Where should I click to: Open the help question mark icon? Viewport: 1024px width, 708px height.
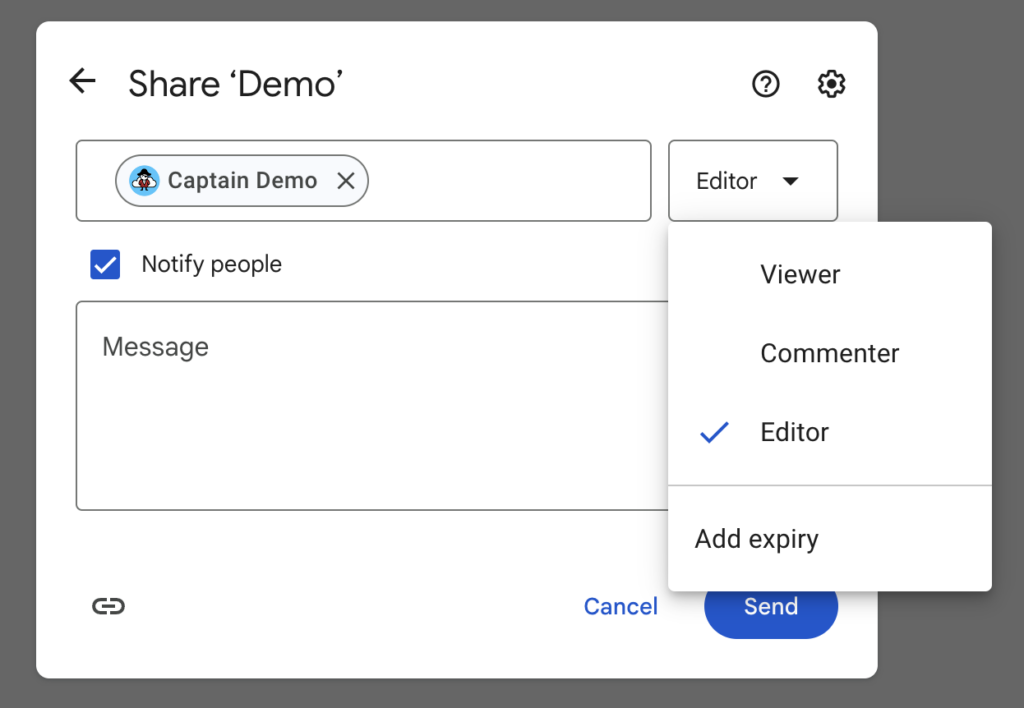tap(765, 84)
